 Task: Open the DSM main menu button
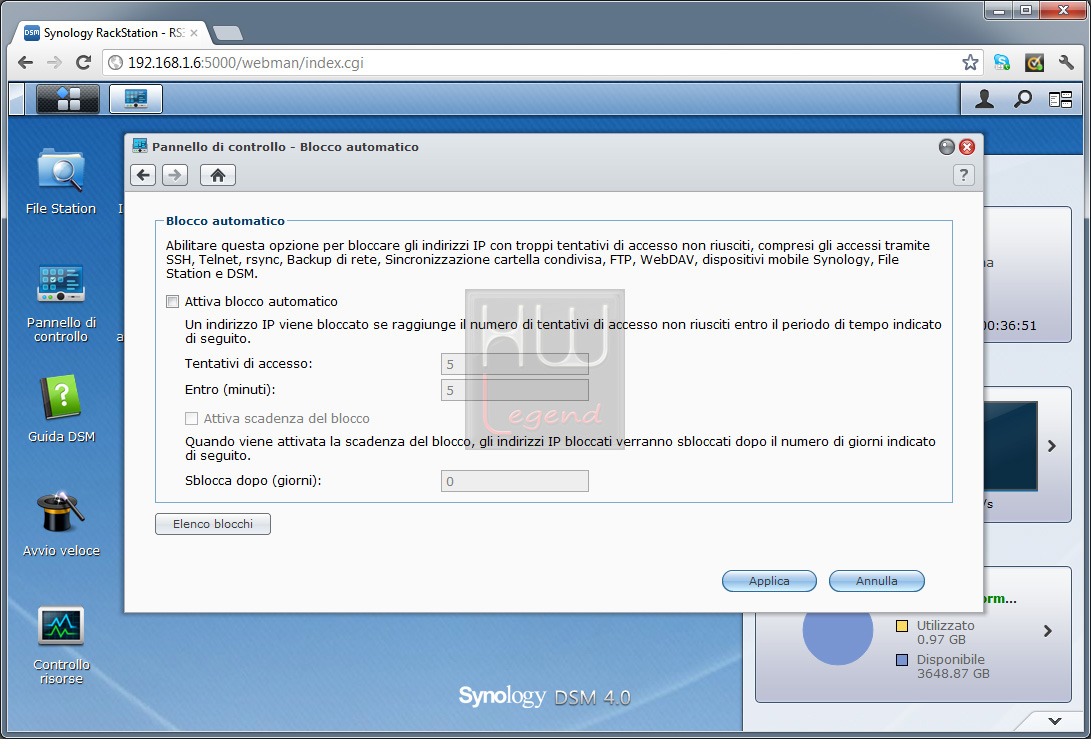tap(67, 99)
